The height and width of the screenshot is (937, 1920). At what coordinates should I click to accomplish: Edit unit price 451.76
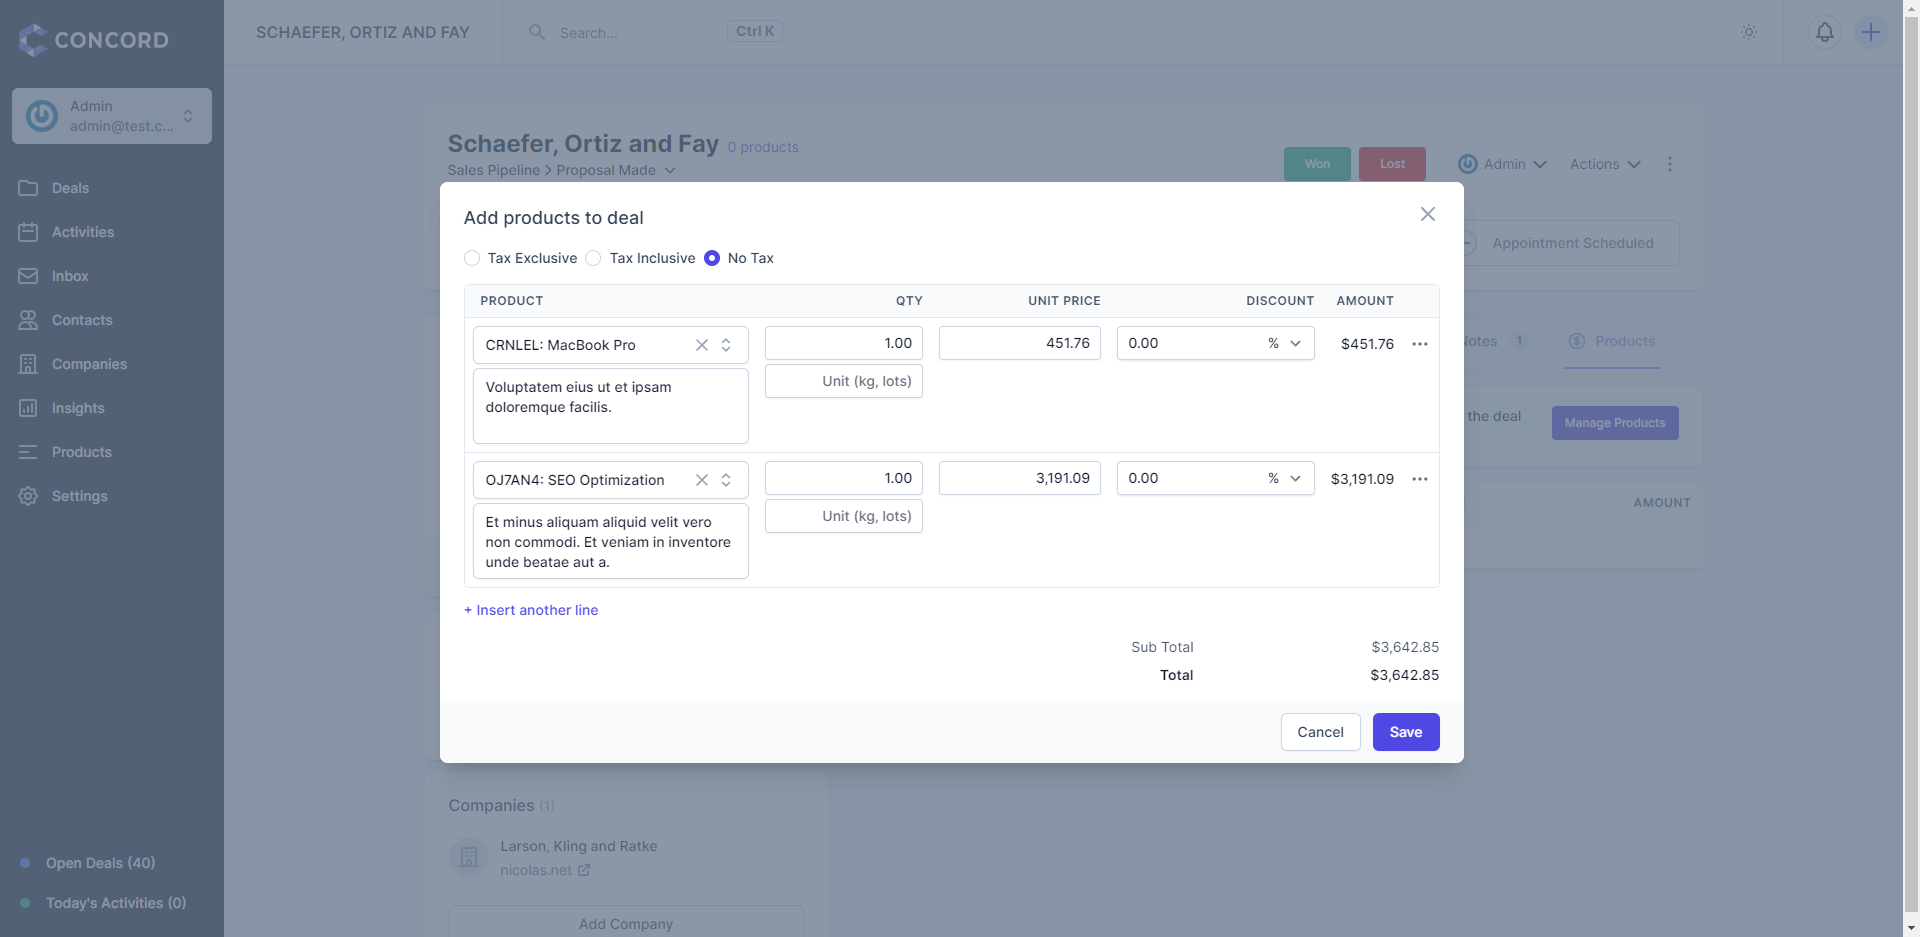point(1020,343)
